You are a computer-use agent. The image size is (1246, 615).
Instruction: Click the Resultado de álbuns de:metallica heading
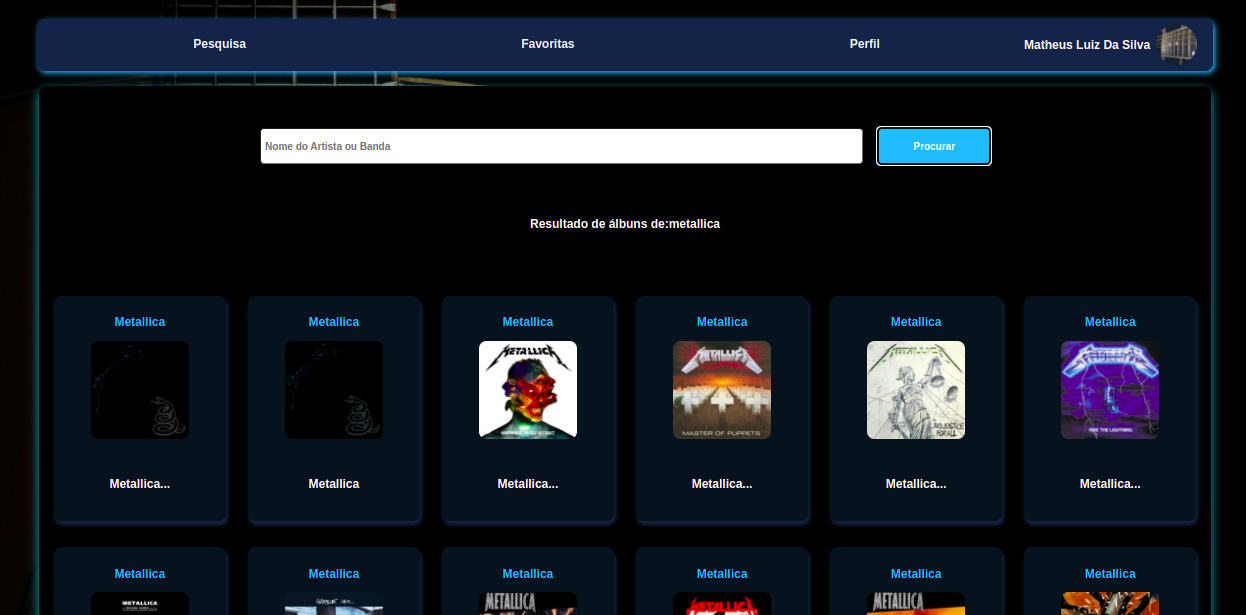pyautogui.click(x=625, y=224)
